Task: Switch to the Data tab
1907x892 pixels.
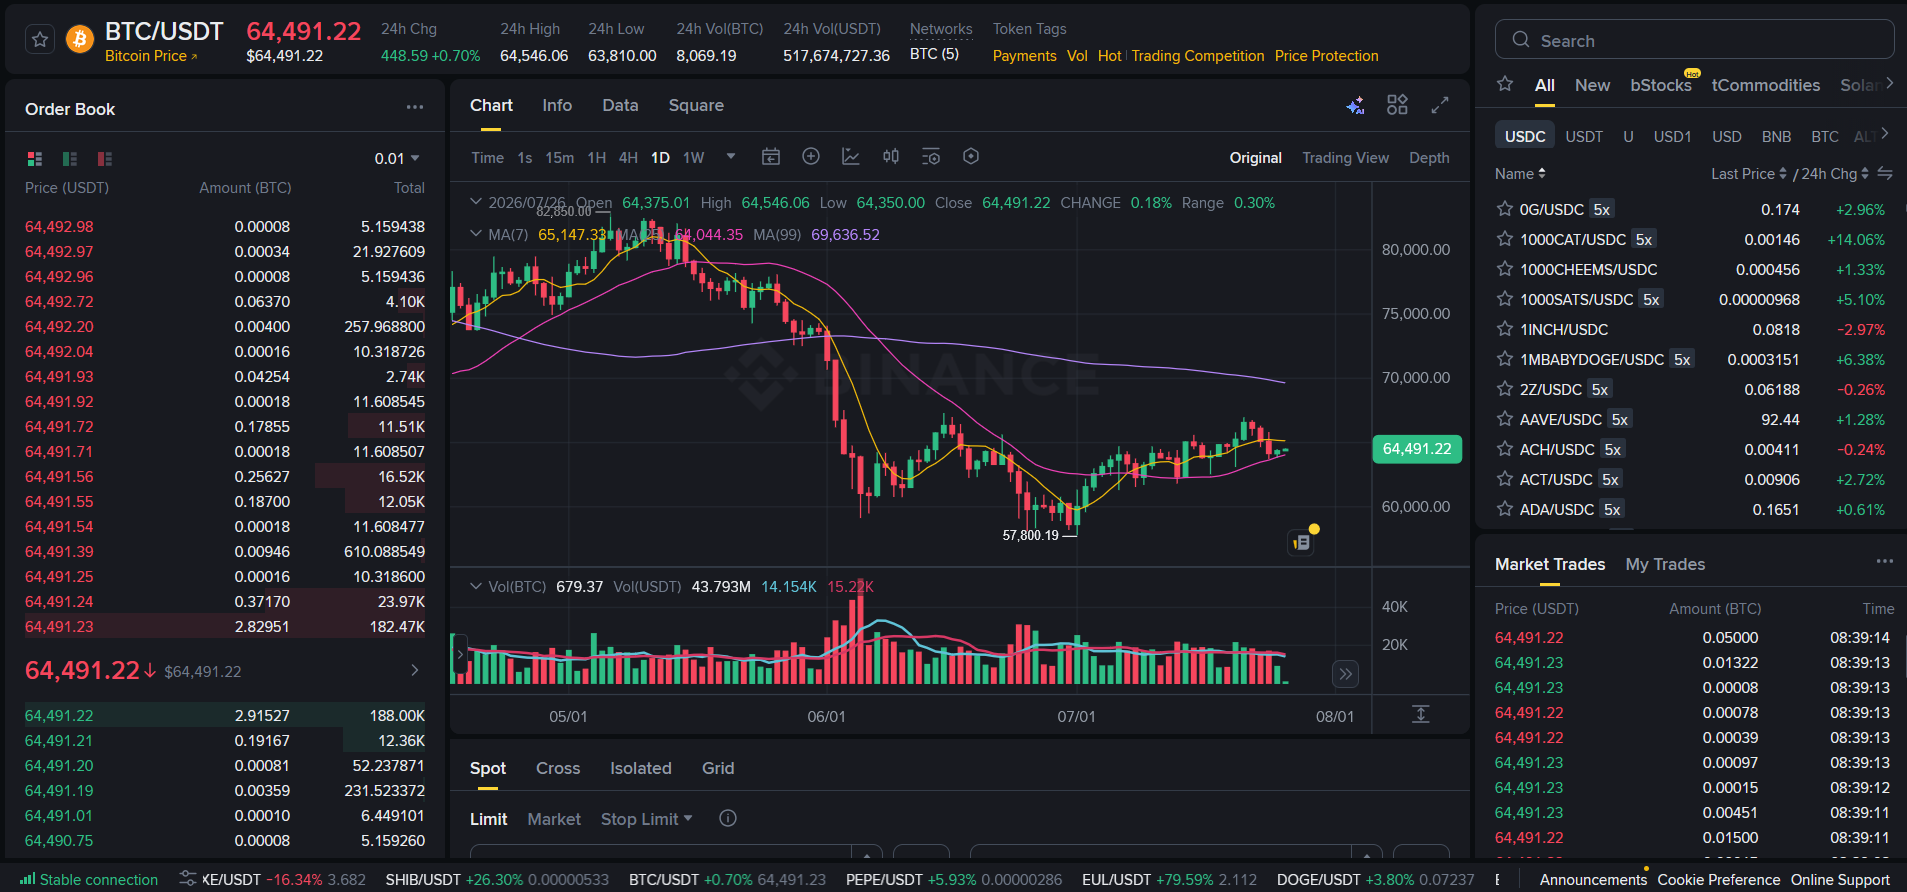Action: [620, 105]
